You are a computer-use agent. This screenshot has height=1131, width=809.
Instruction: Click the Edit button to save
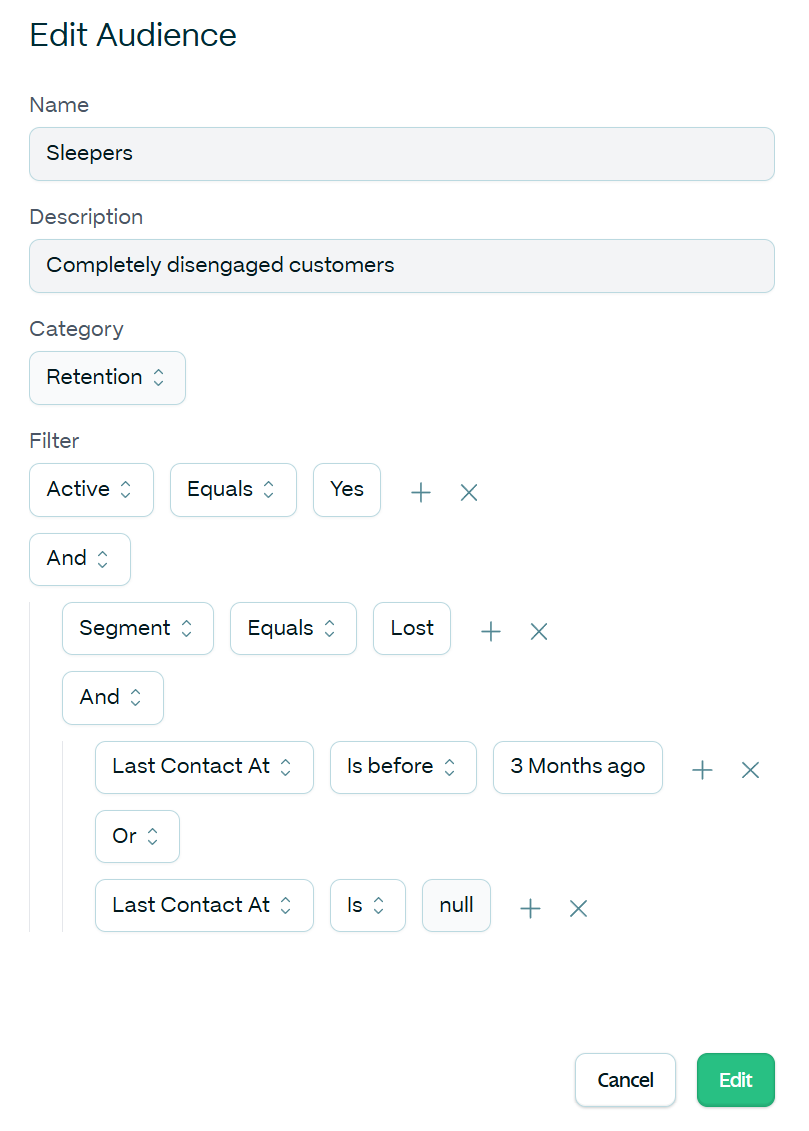point(735,1080)
